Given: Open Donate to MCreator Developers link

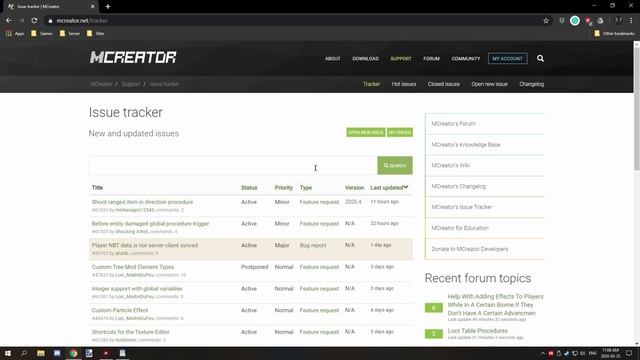Looking at the screenshot, I should pos(470,249).
